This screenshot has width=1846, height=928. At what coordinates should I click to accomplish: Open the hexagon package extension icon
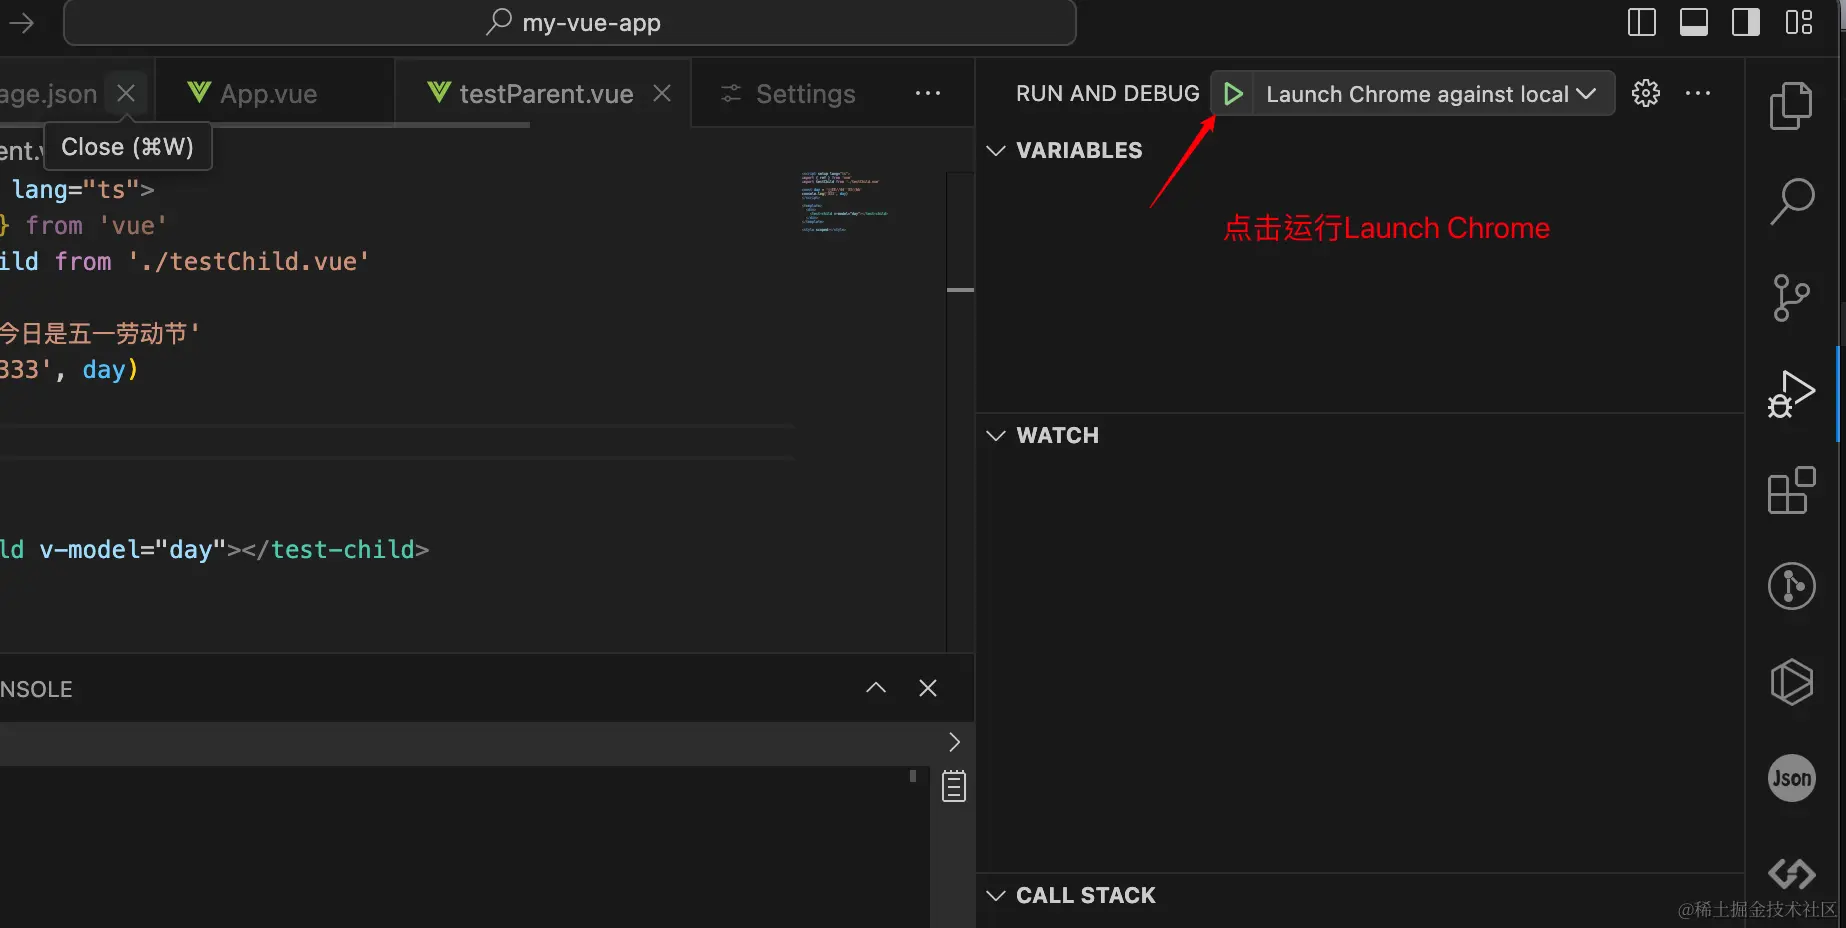(x=1791, y=682)
